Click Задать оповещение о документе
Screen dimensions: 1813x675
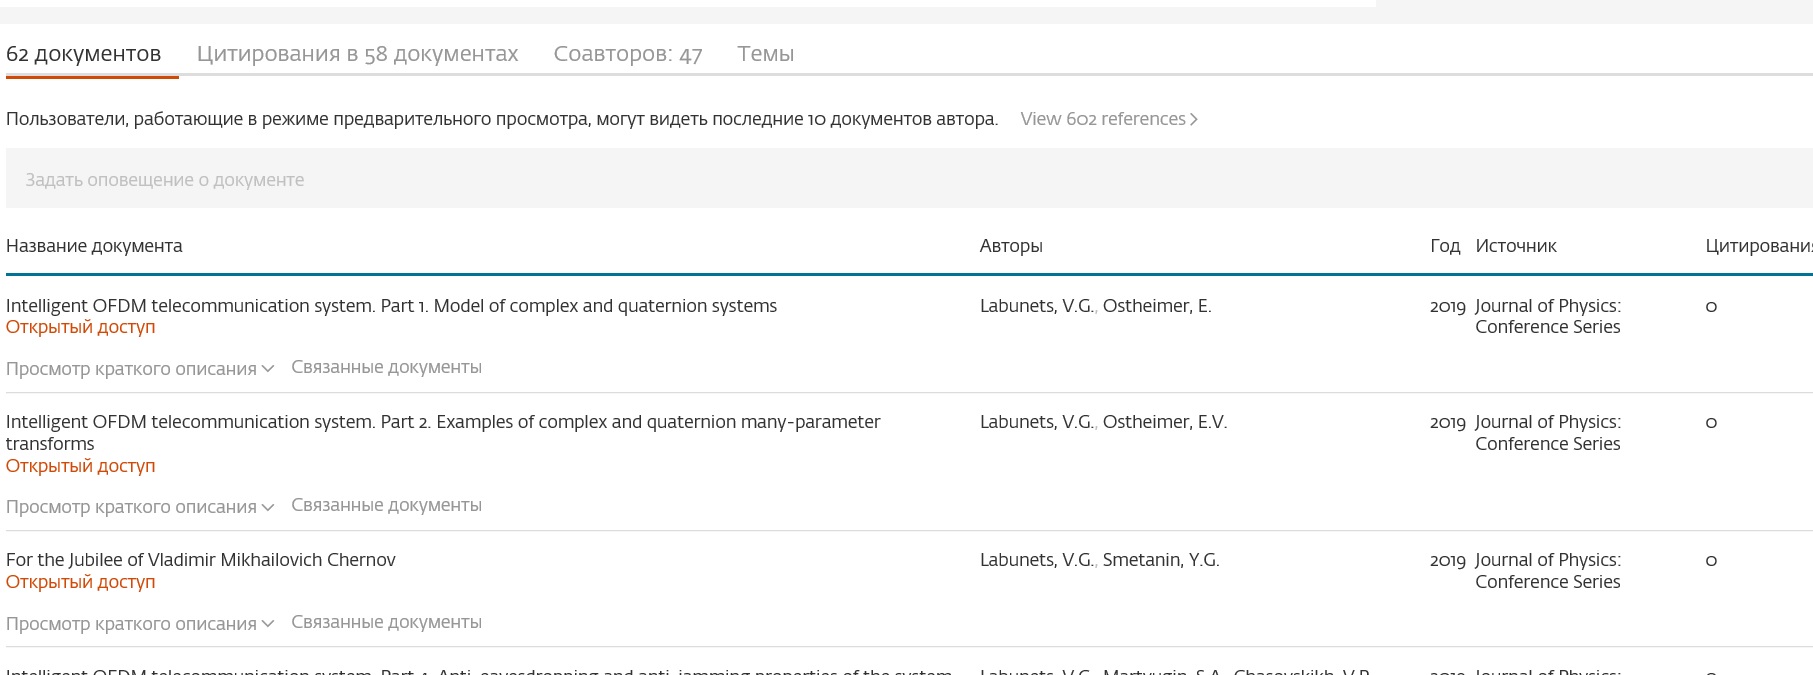coord(164,180)
